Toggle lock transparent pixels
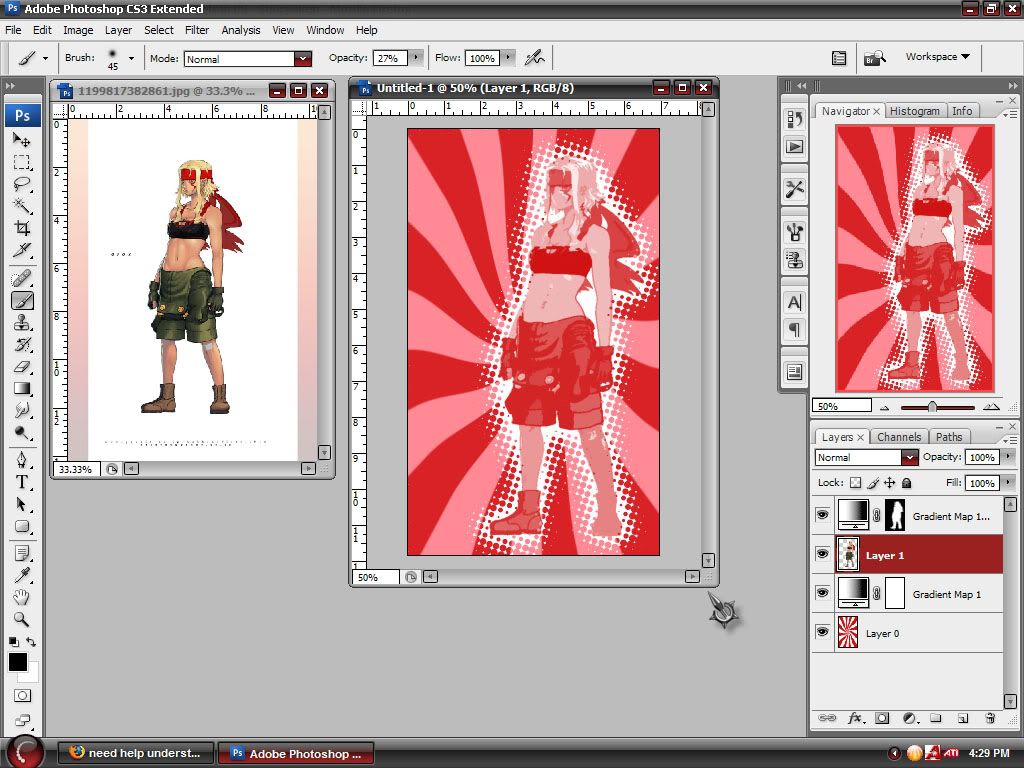The width and height of the screenshot is (1024, 768). pyautogui.click(x=856, y=483)
